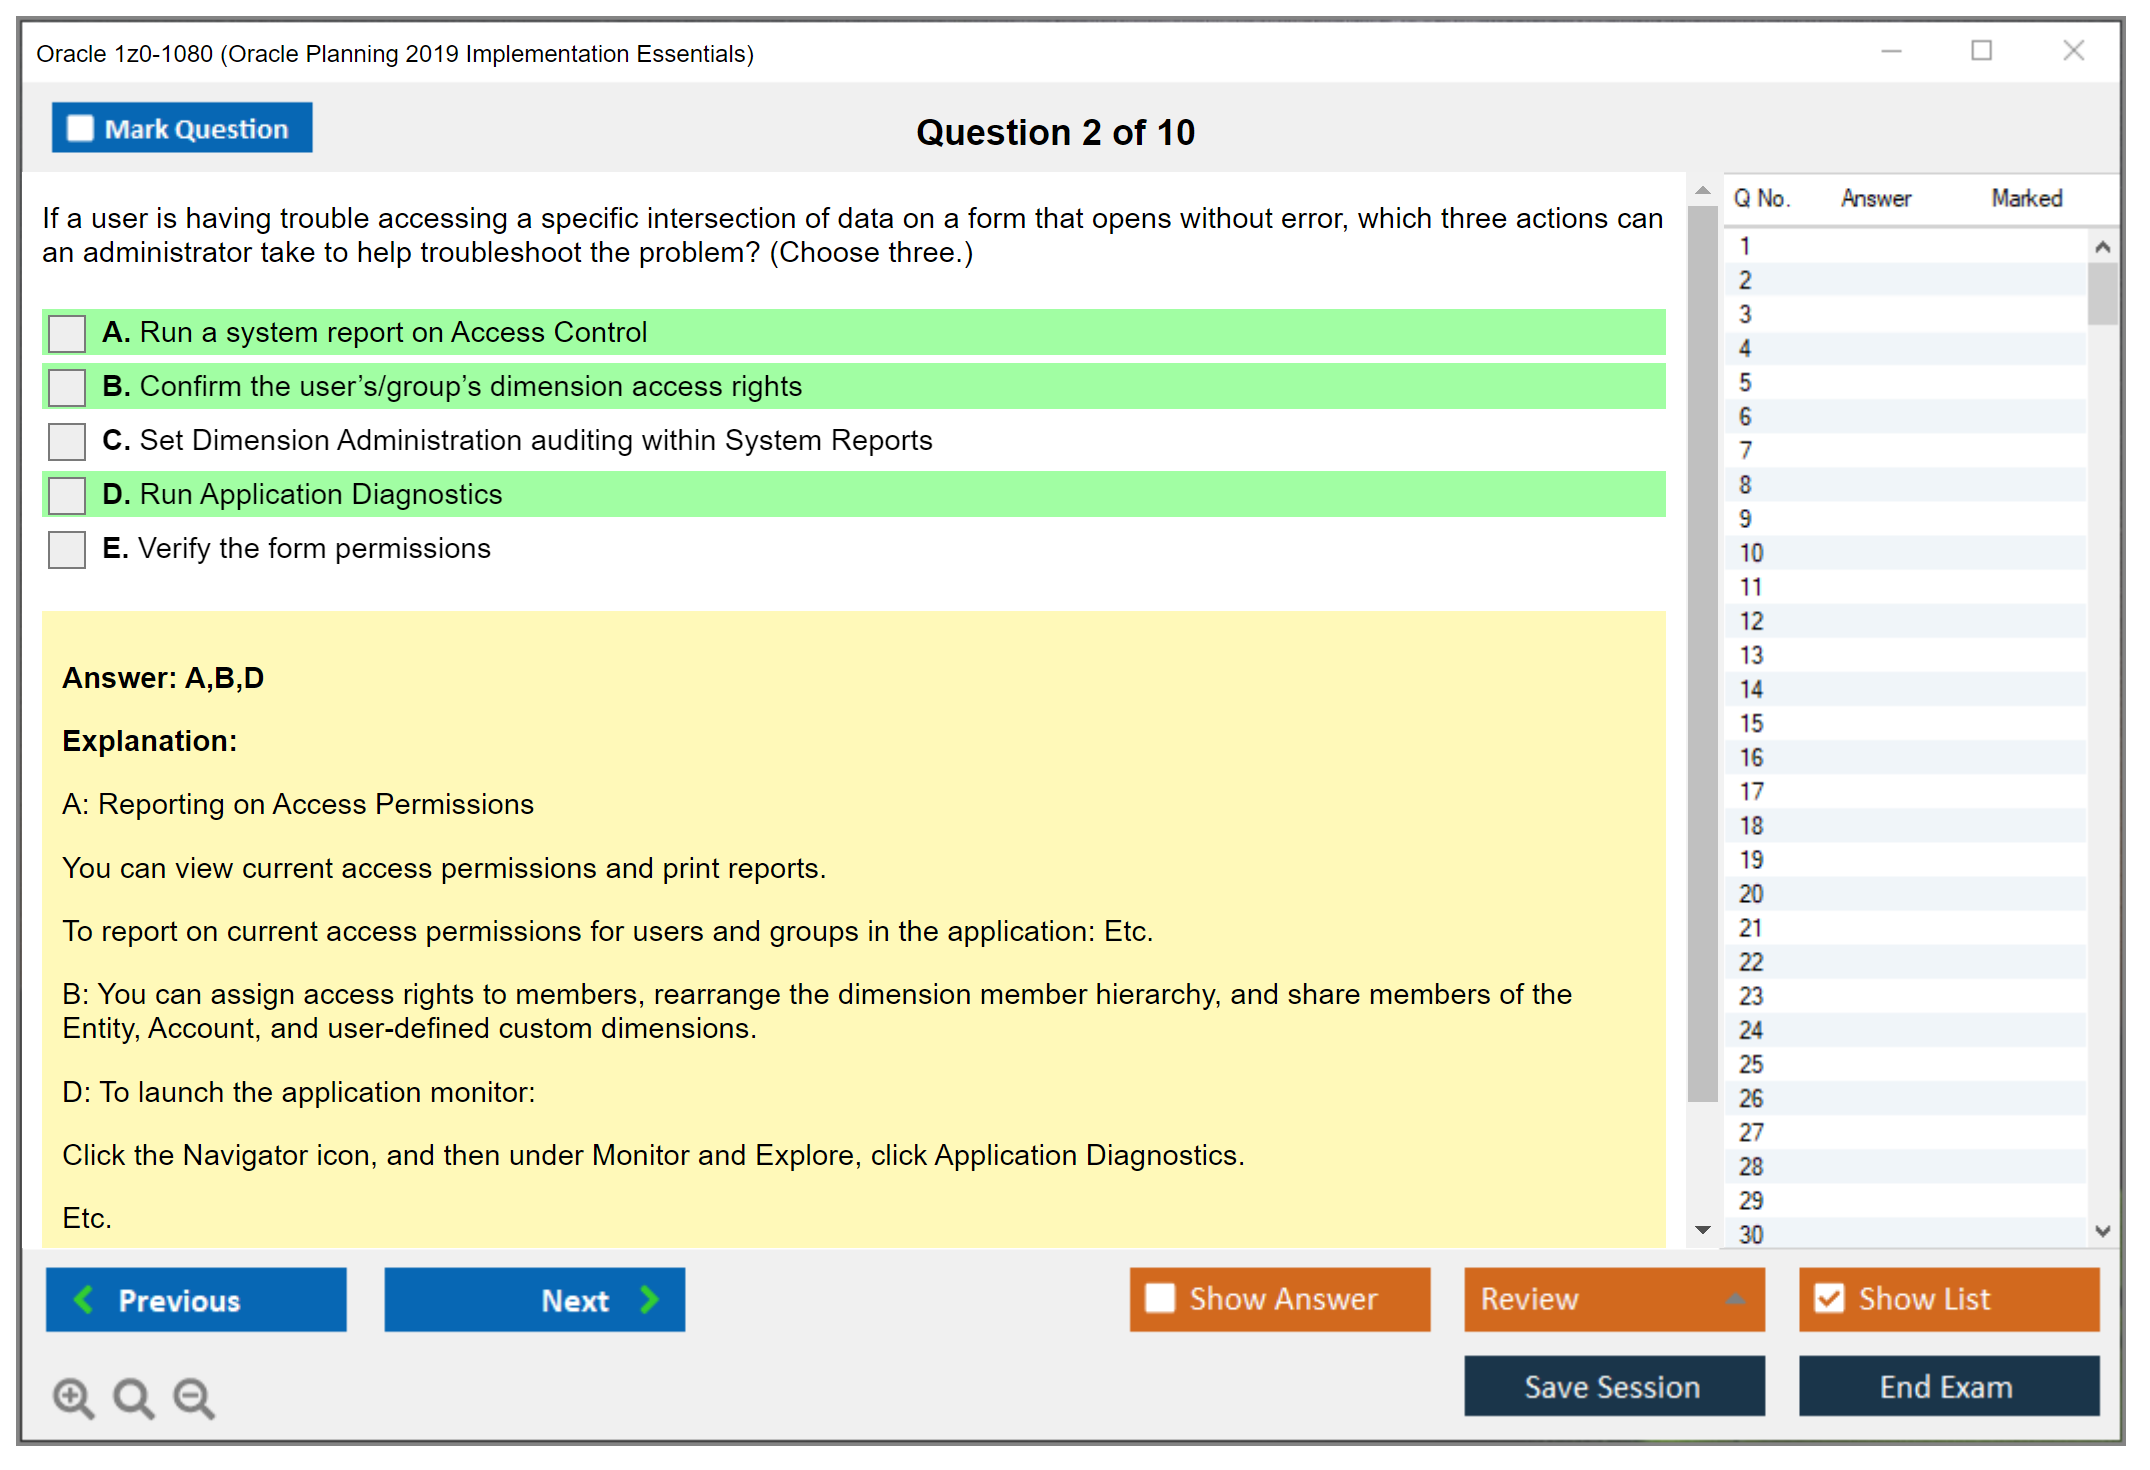Click the question list scroll-up arrow
This screenshot has height=1470, width=2150.
click(2103, 244)
